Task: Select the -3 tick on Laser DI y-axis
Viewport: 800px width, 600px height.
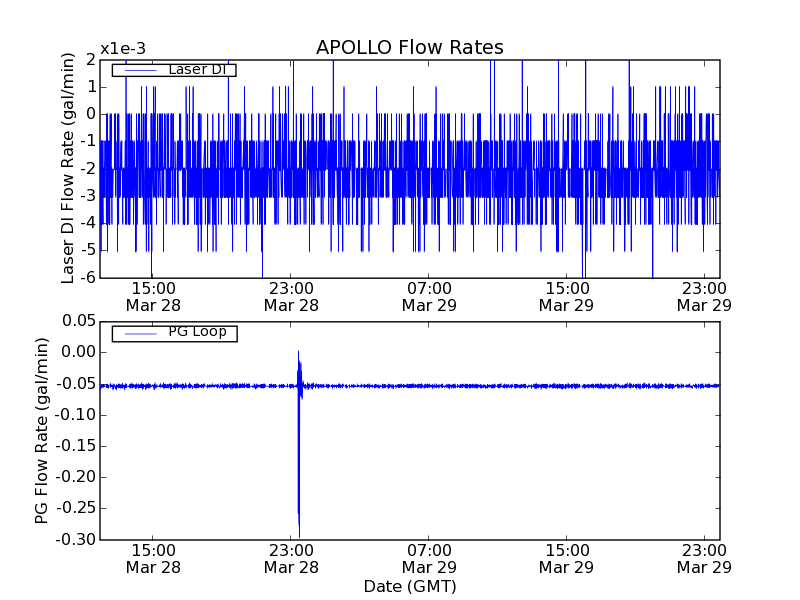Action: click(x=87, y=196)
